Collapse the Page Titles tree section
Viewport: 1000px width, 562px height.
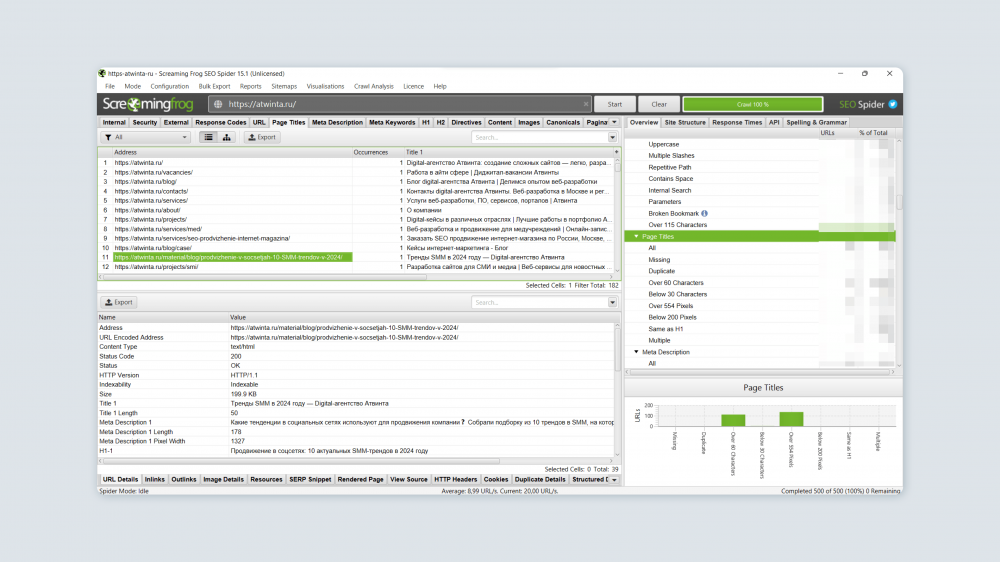[636, 237]
